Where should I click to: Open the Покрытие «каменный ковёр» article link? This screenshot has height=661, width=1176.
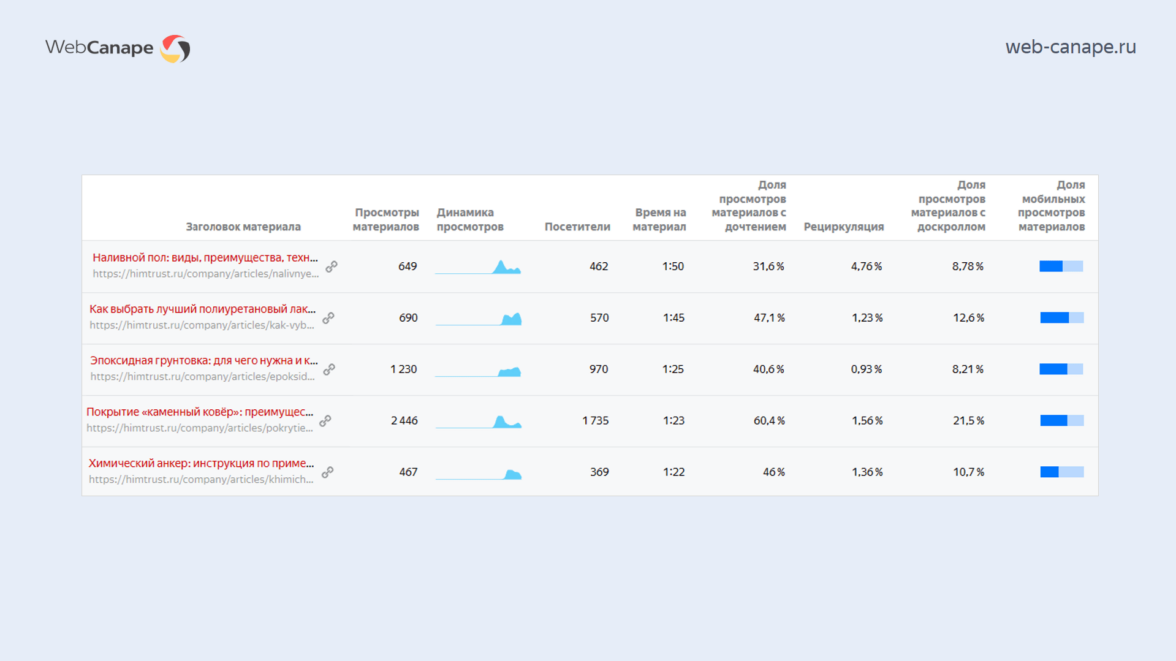(x=199, y=412)
